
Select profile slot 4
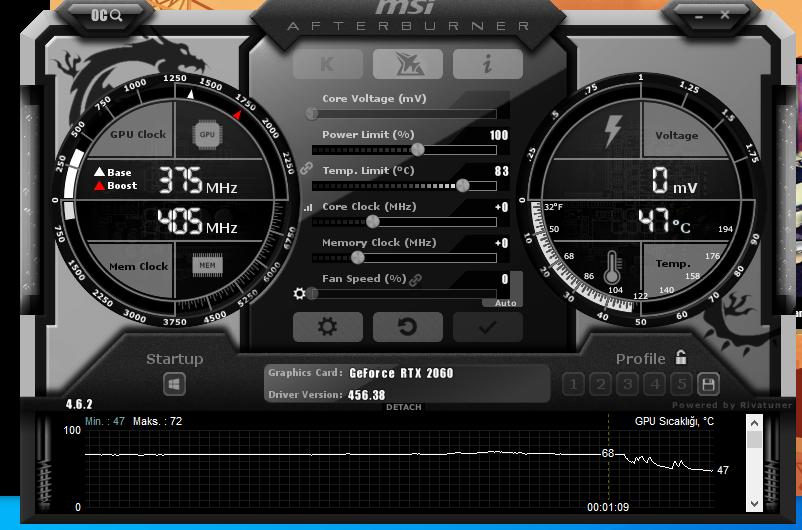(x=655, y=384)
